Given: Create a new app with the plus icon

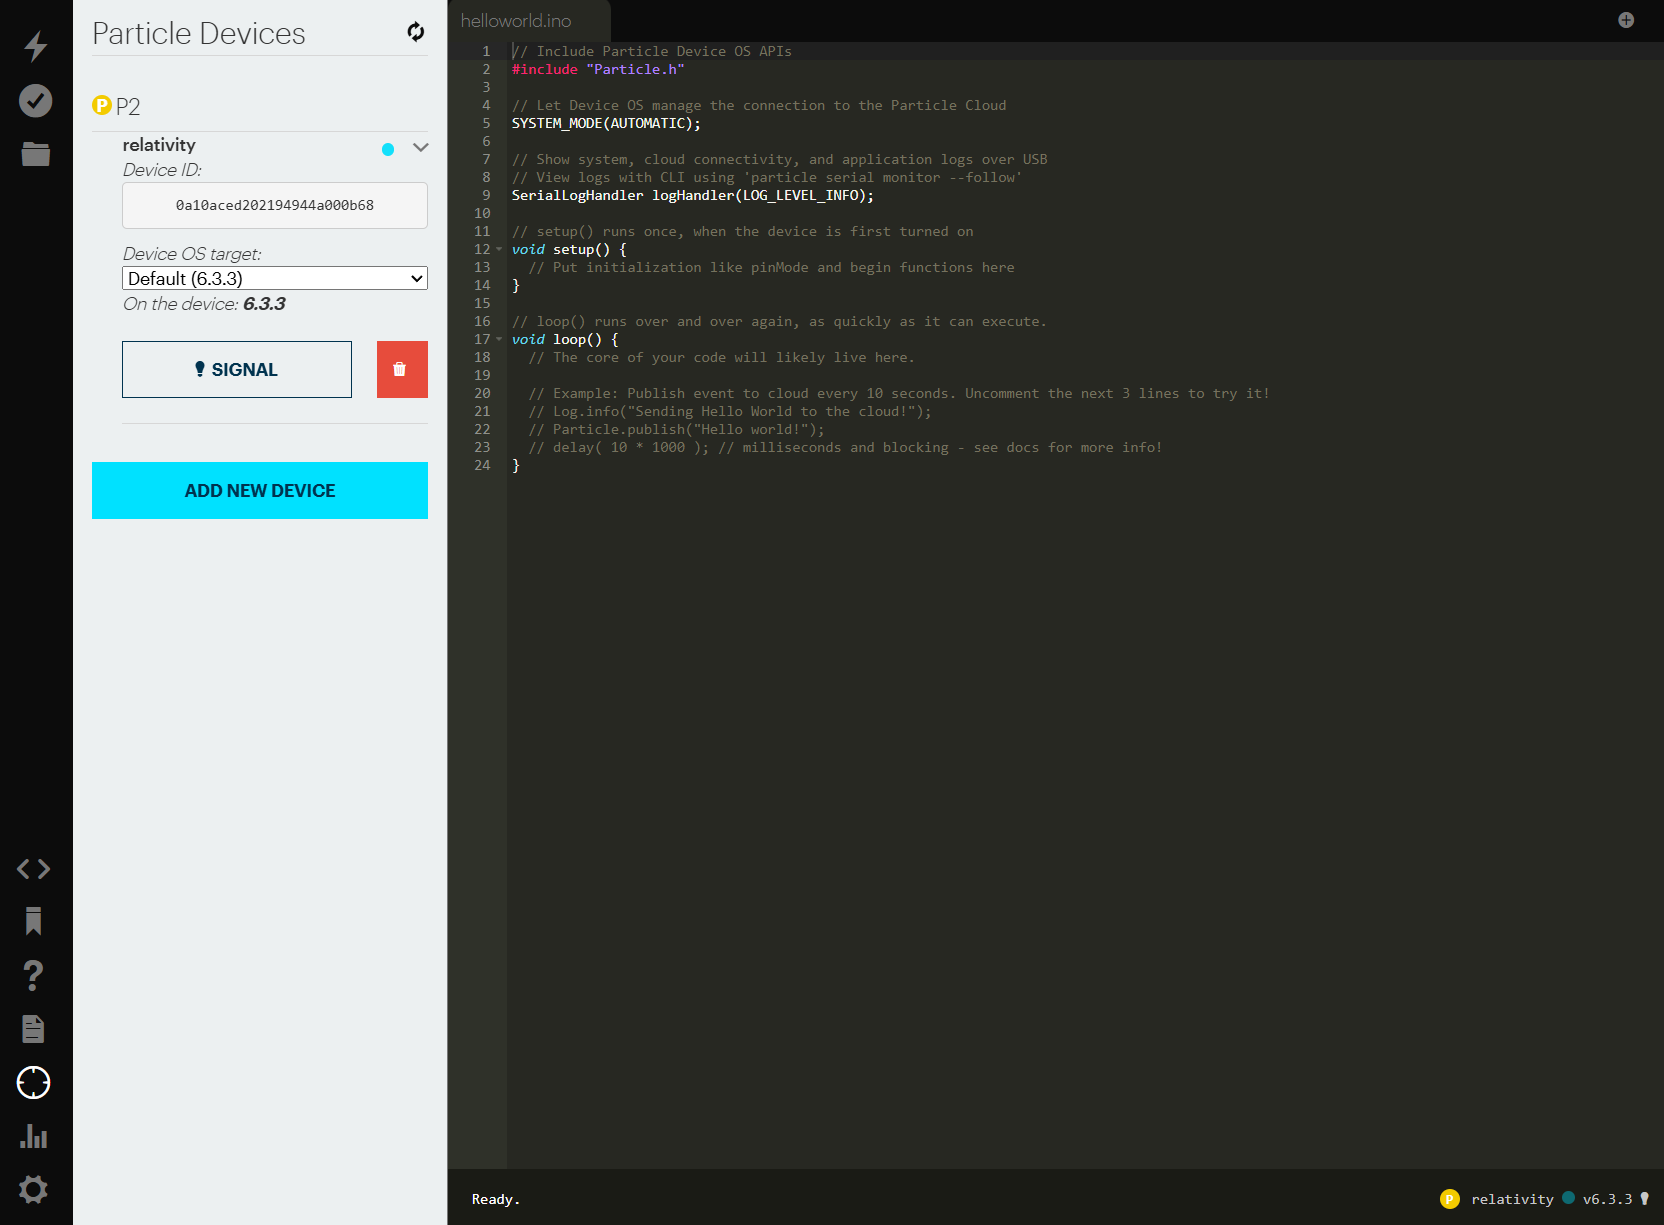Looking at the screenshot, I should (x=1626, y=18).
